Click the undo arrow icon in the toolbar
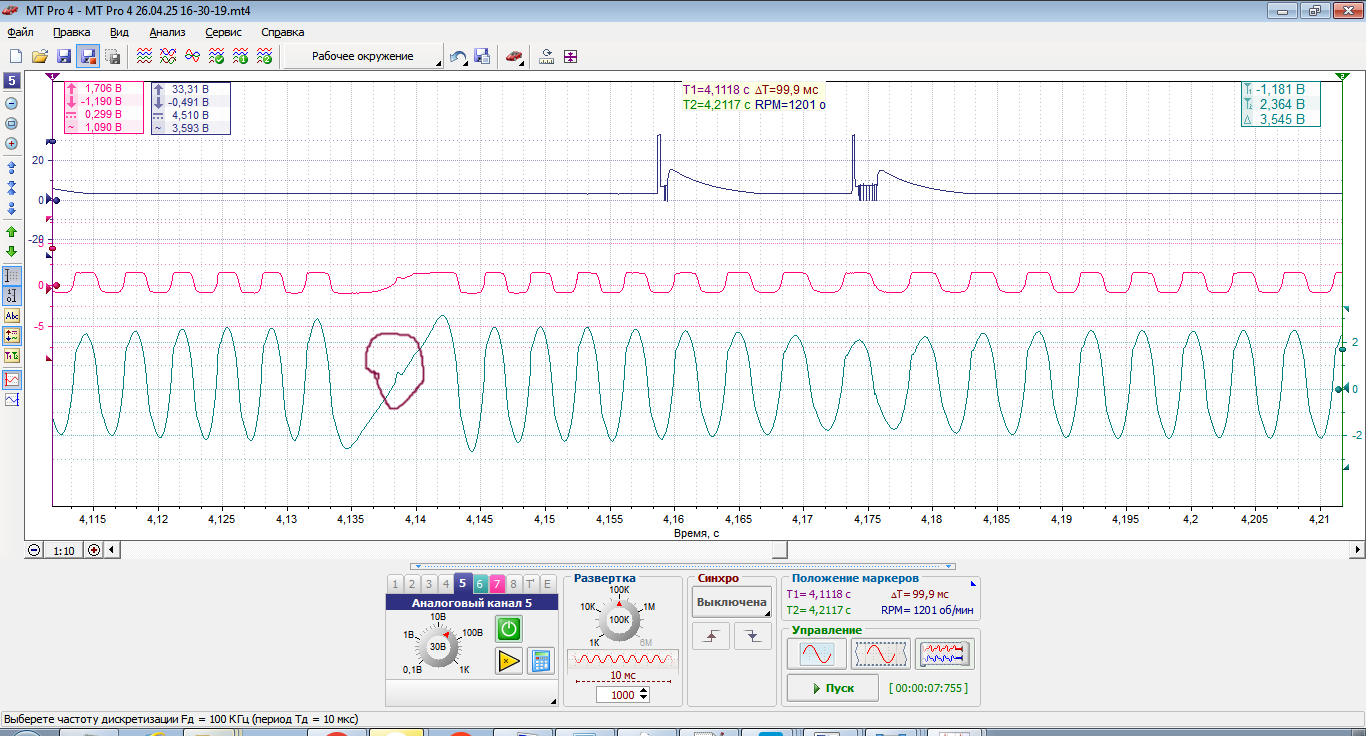 458,57
